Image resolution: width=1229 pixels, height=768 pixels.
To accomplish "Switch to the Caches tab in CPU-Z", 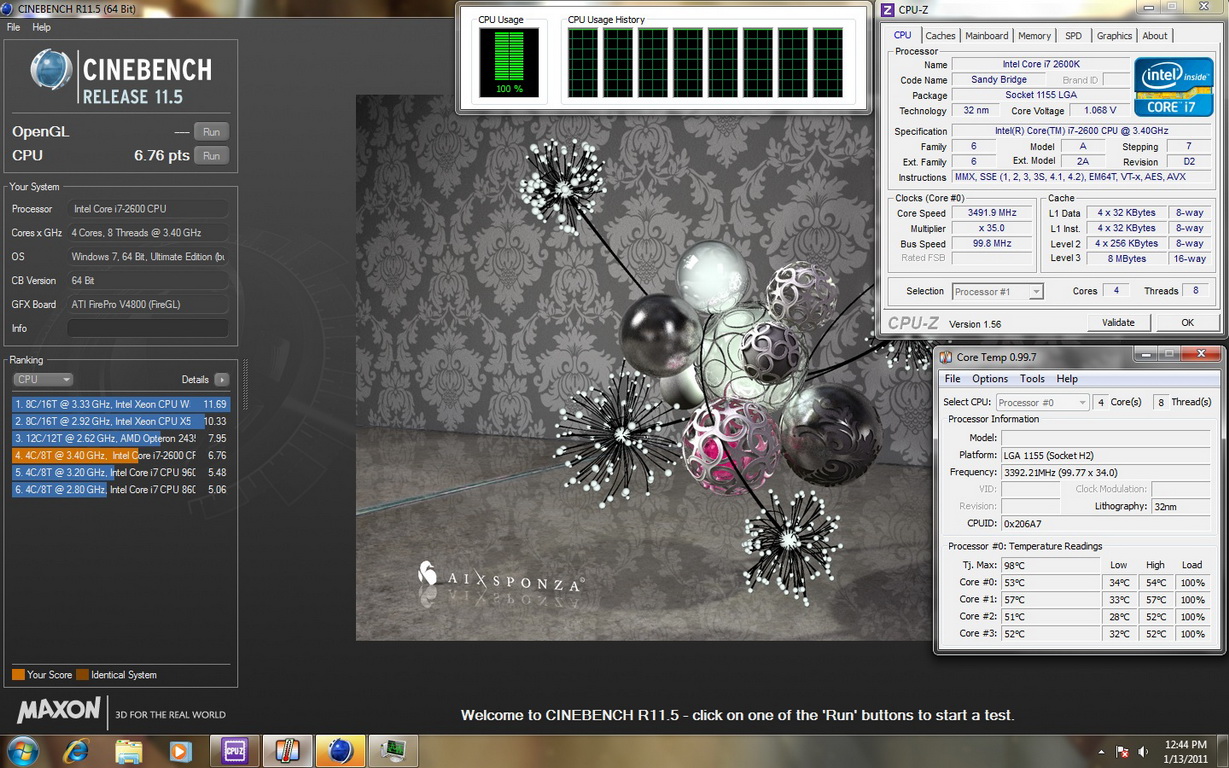I will pyautogui.click(x=940, y=36).
